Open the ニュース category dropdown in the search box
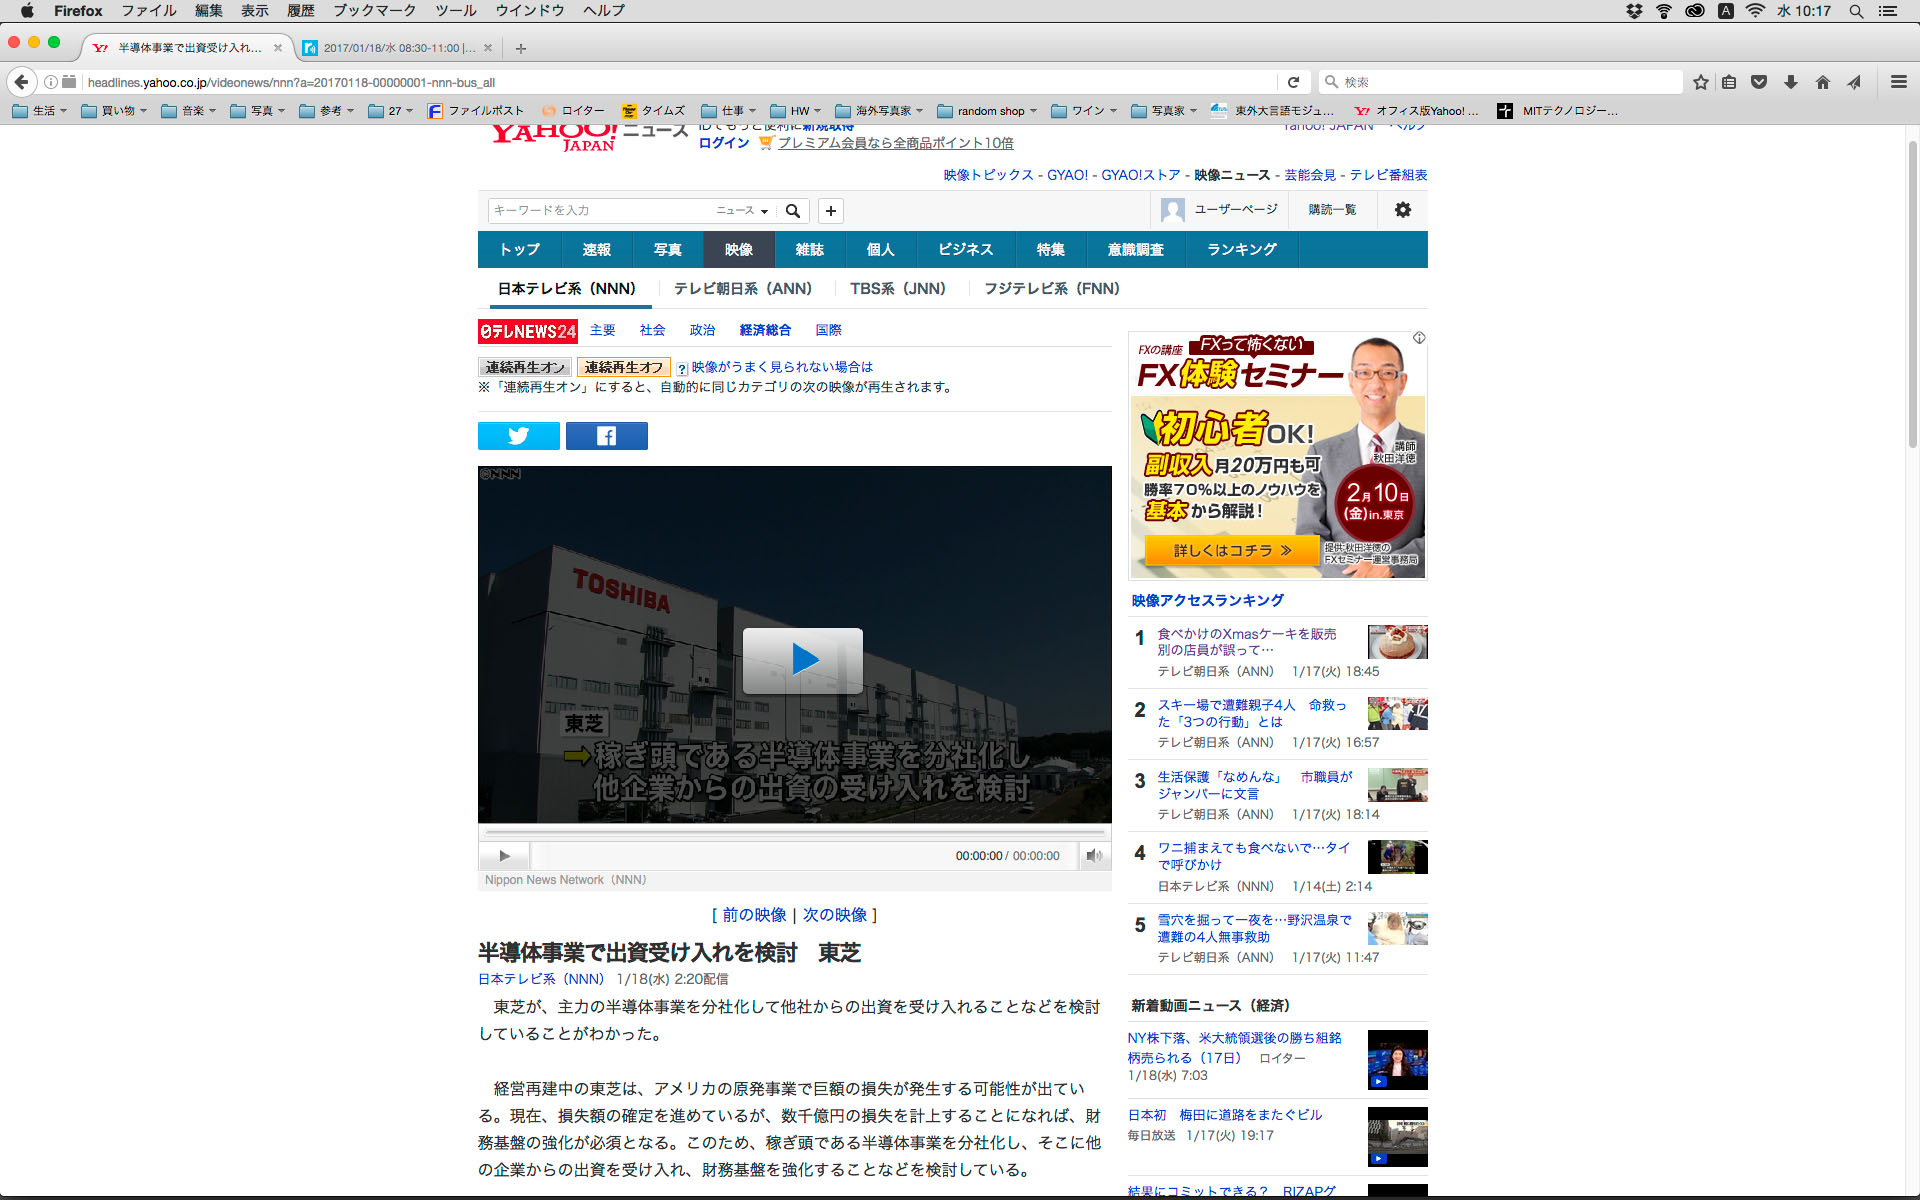The height and width of the screenshot is (1200, 1920). pyautogui.click(x=742, y=211)
